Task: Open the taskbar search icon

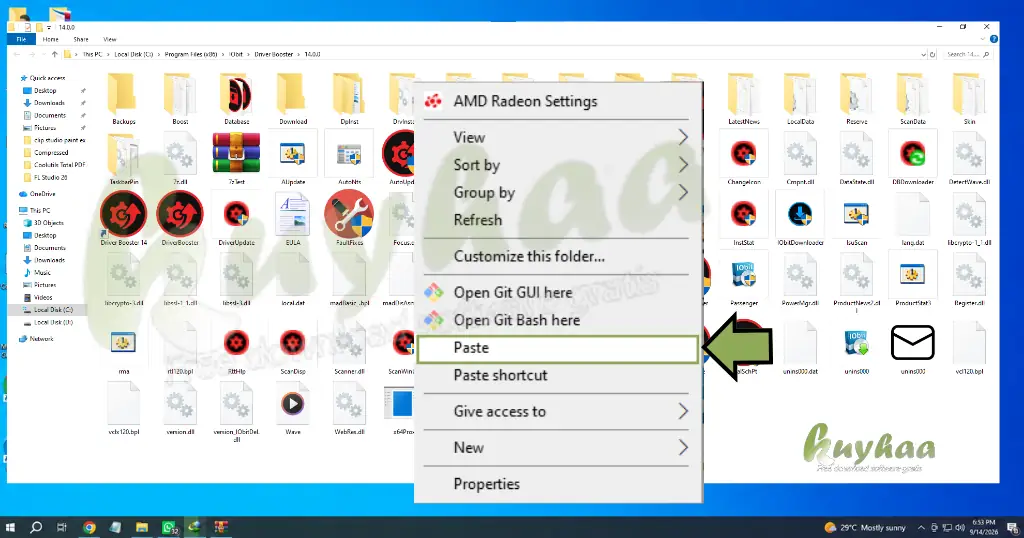Action: click(36, 527)
